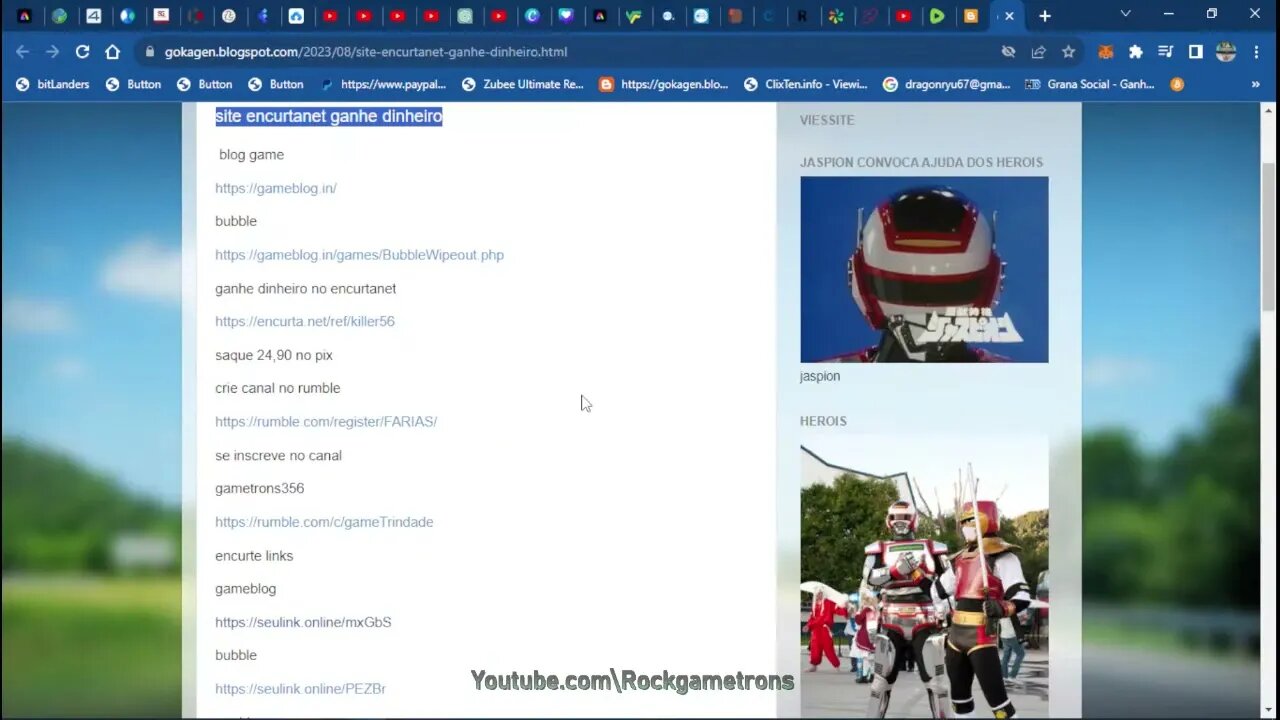Click the 'saque 24,90 no pix' text
This screenshot has width=1280, height=720.
tap(274, 355)
